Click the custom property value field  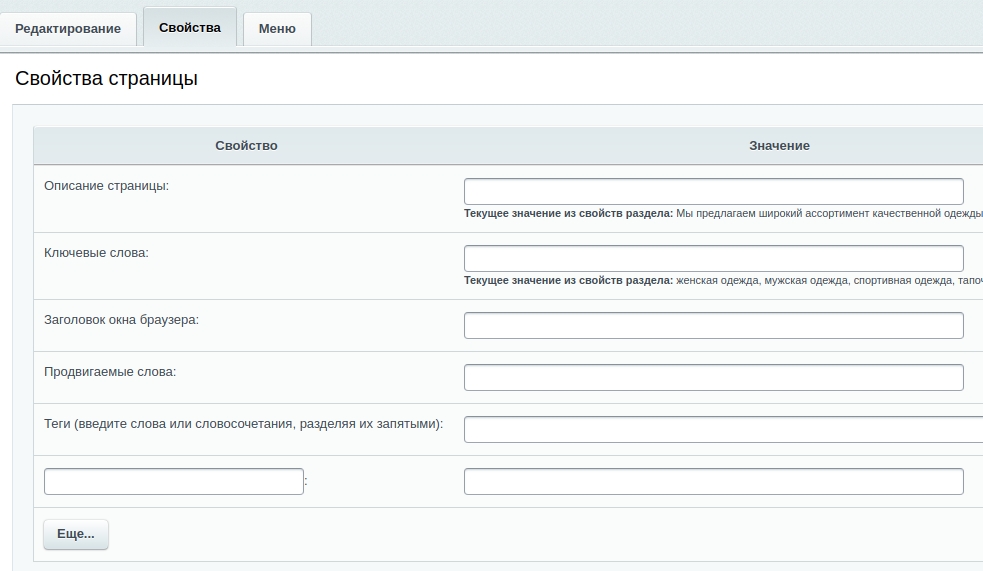713,481
